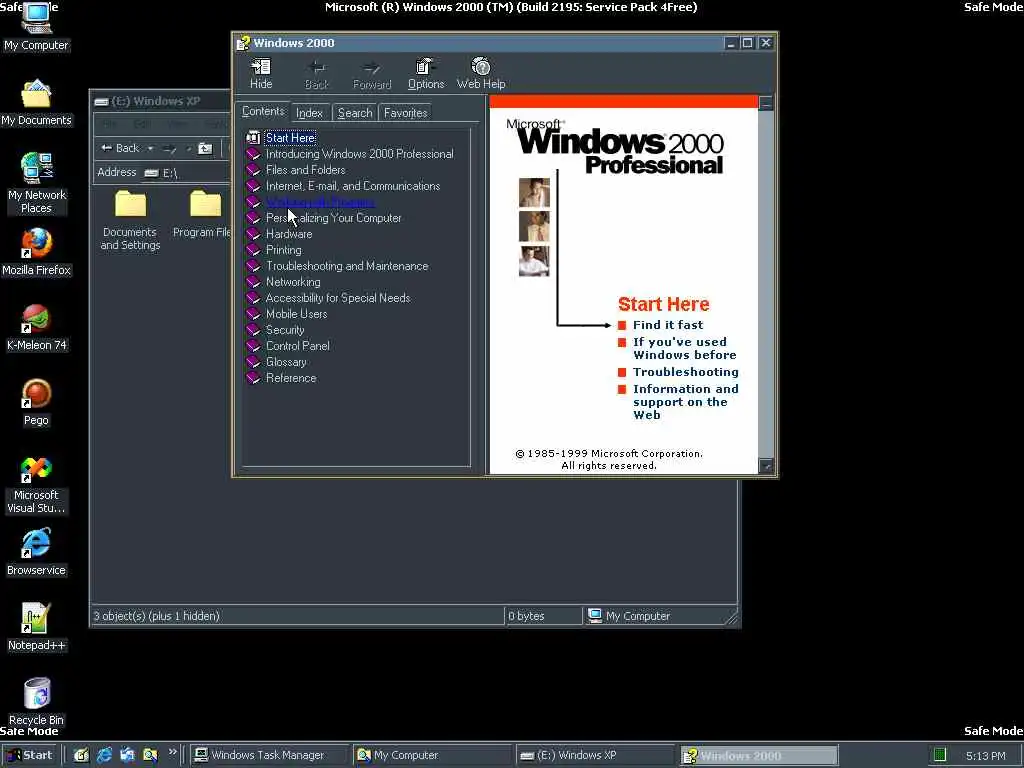Click Information and support on the Web
1024x768 pixels.
pos(686,402)
